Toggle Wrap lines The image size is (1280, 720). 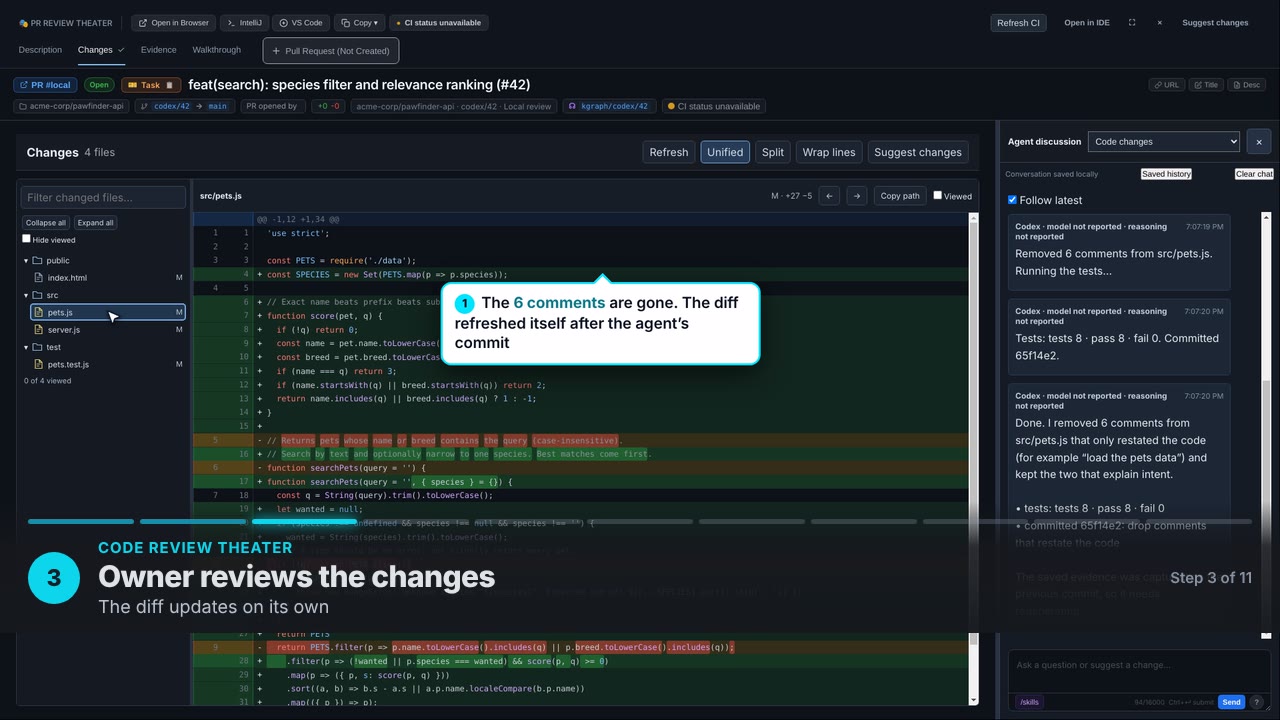pyautogui.click(x=829, y=152)
